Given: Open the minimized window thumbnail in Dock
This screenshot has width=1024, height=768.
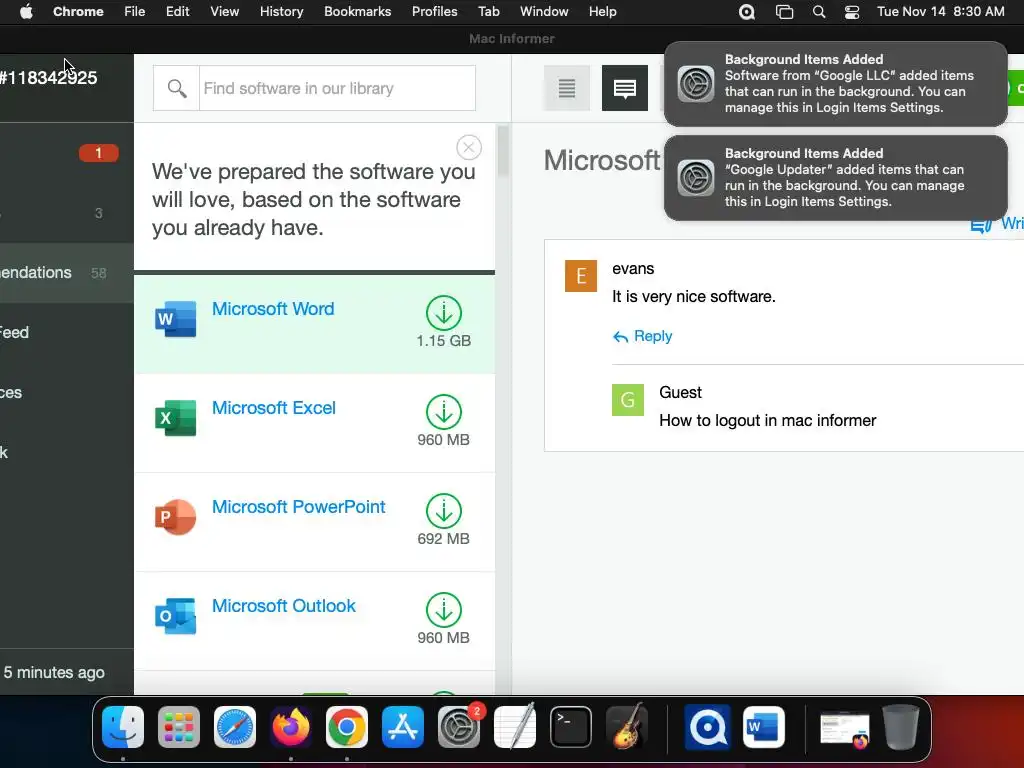Looking at the screenshot, I should pyautogui.click(x=845, y=729).
